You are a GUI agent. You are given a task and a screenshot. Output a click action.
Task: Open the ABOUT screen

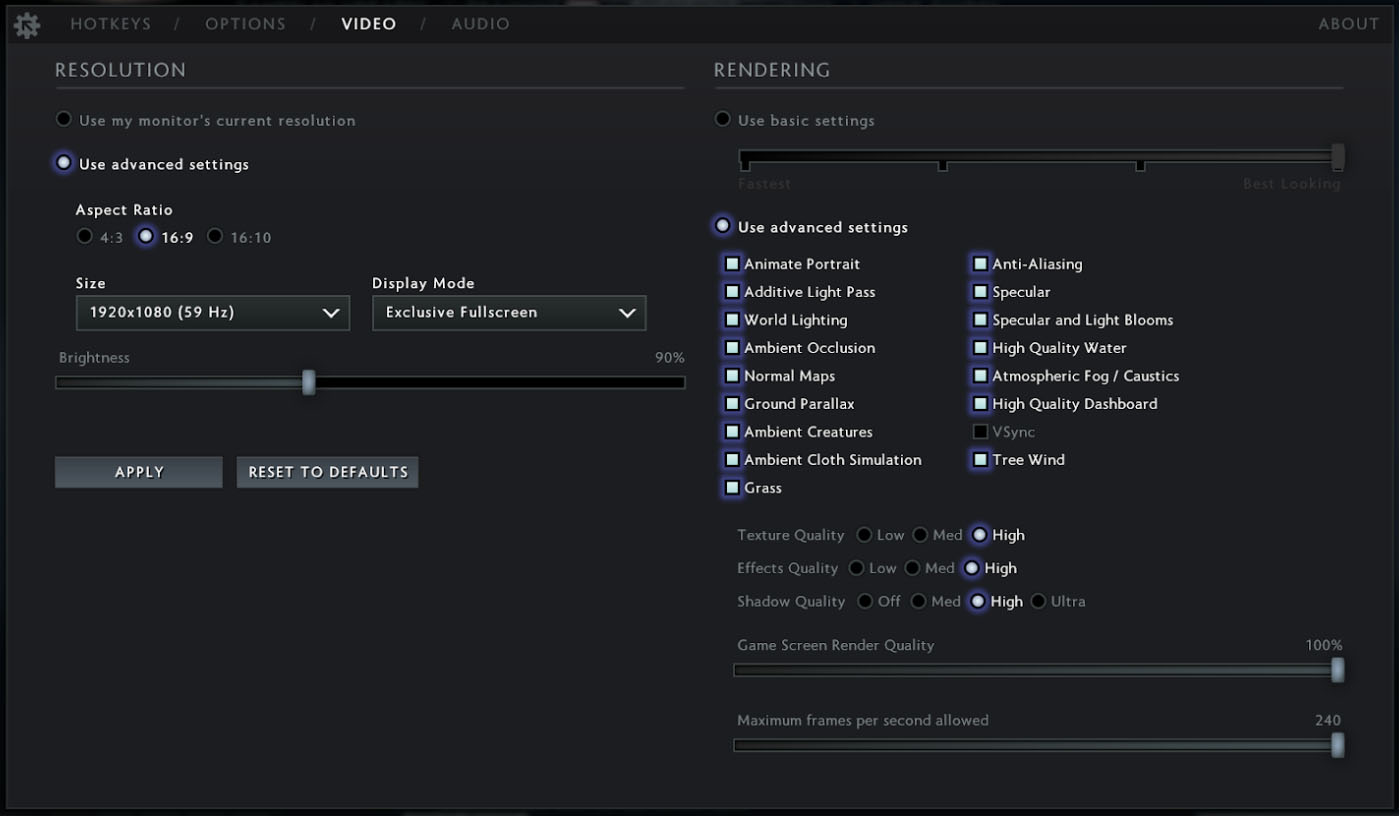[x=1348, y=23]
